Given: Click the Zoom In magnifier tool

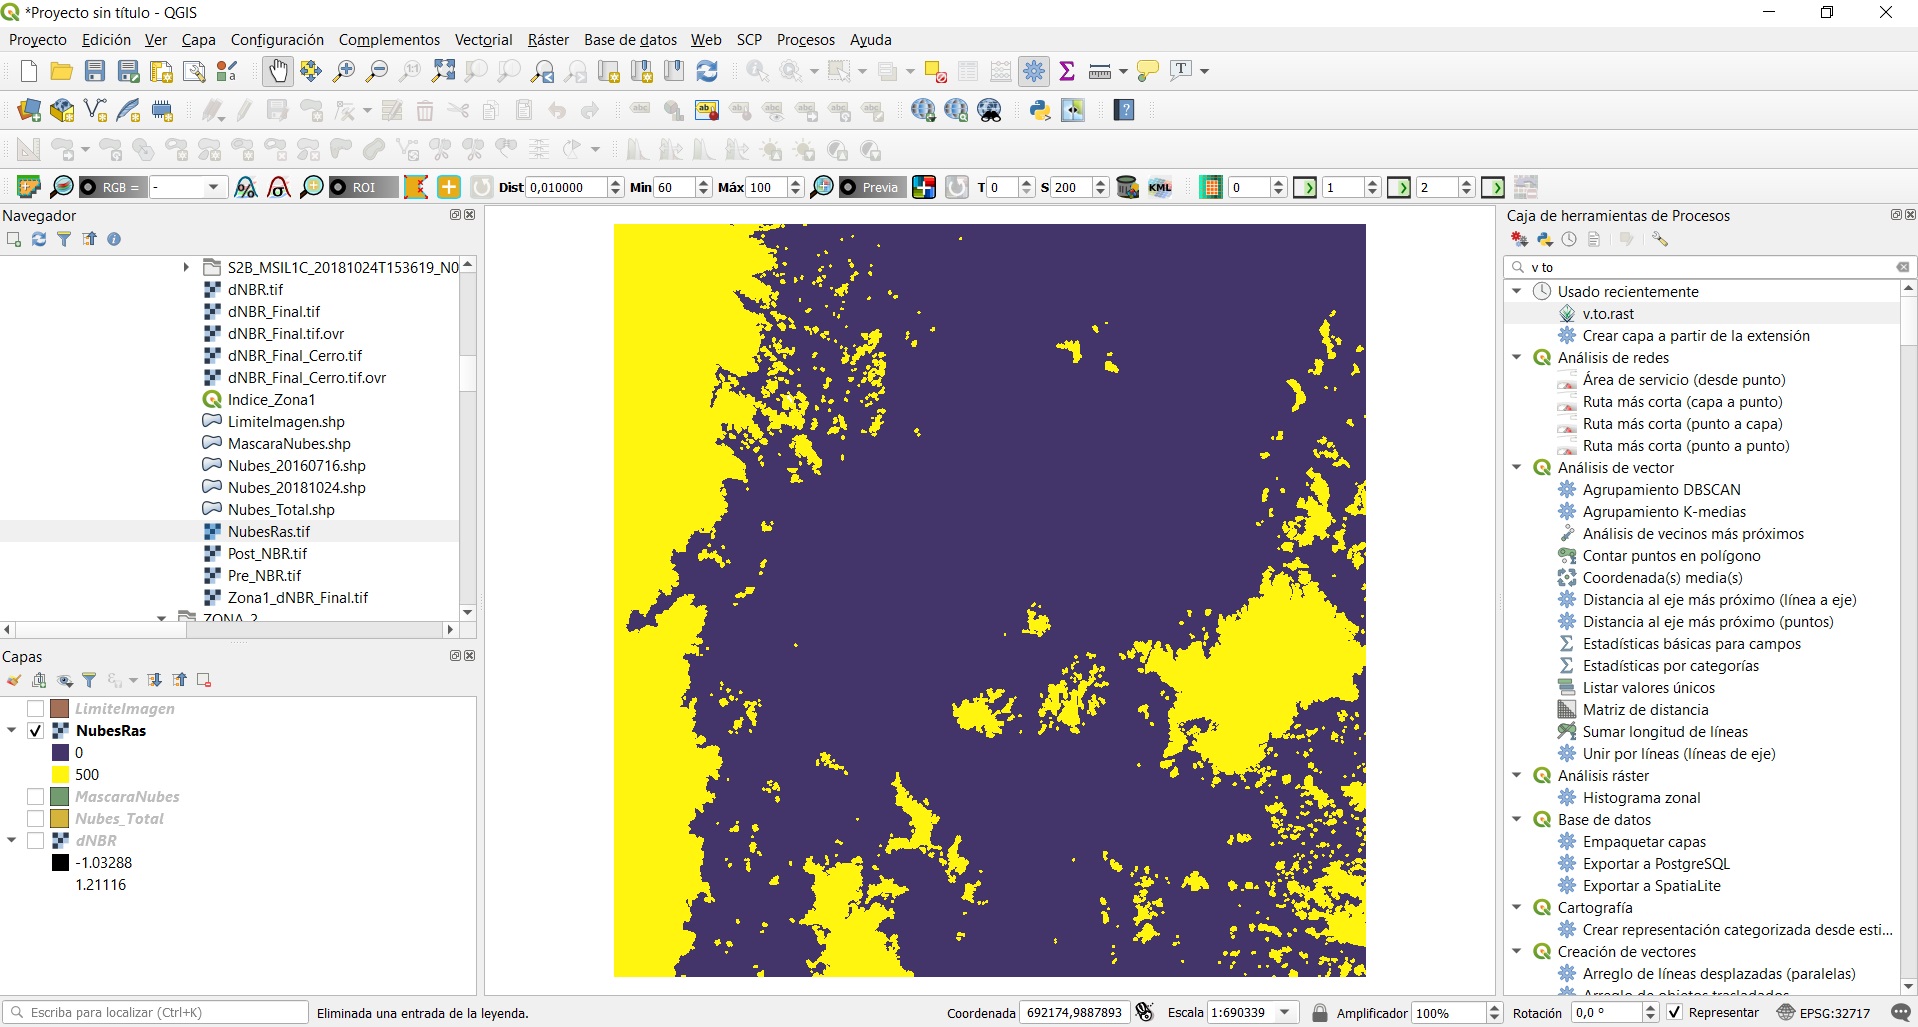Looking at the screenshot, I should pos(344,71).
